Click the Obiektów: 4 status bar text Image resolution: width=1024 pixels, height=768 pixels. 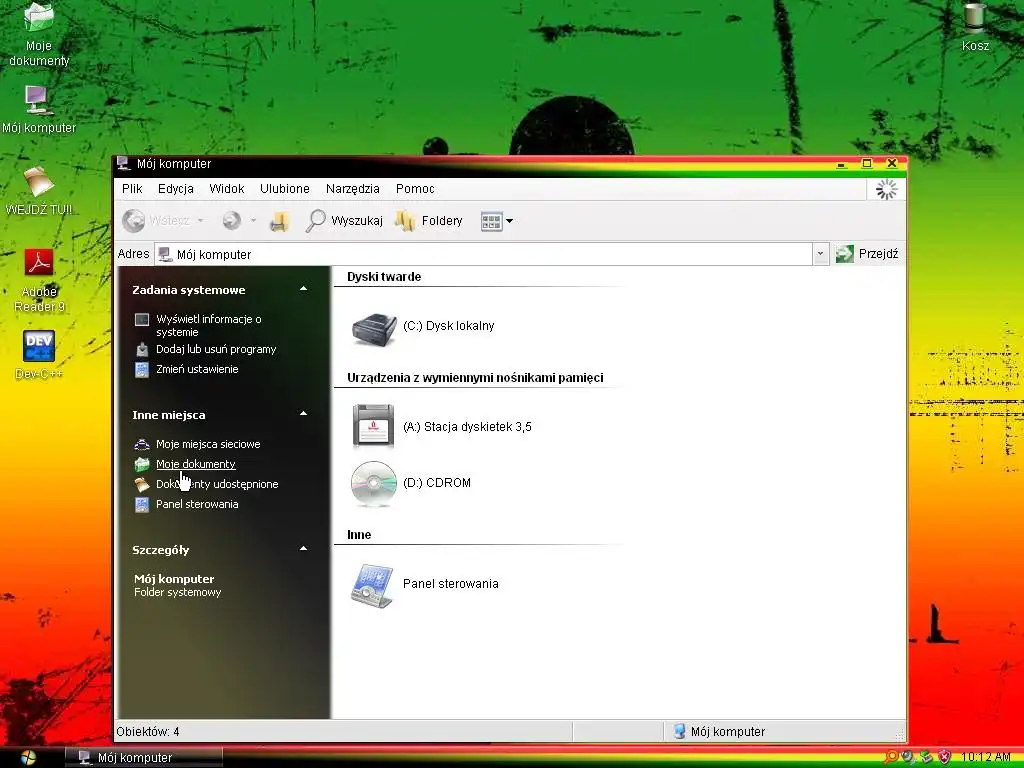tap(148, 732)
